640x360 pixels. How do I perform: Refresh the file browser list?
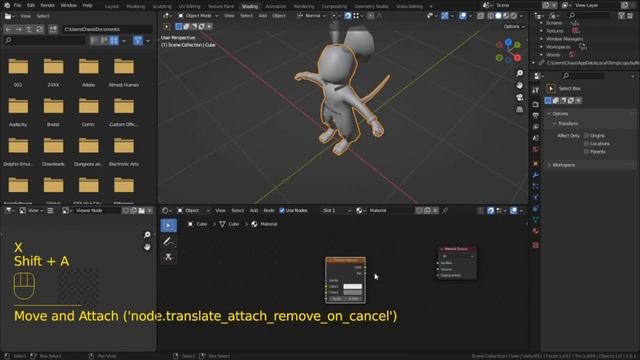coord(40,29)
